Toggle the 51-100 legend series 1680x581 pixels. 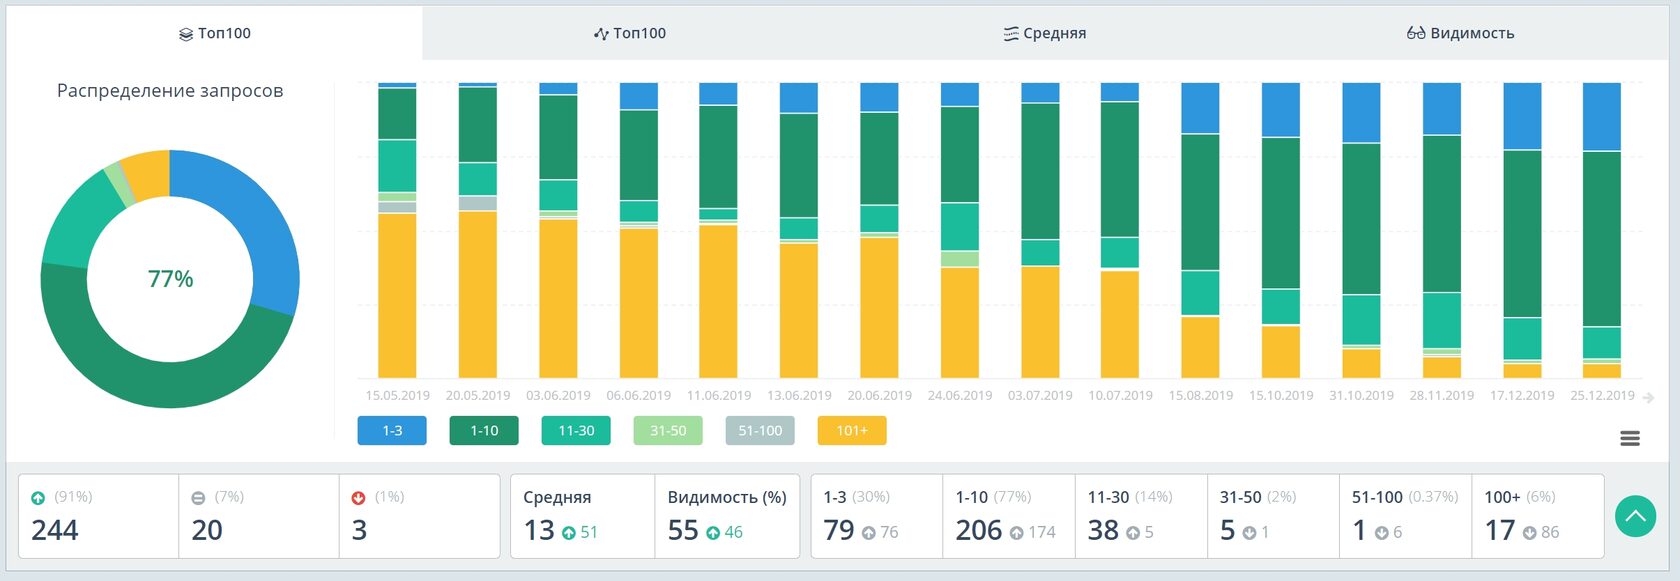[760, 431]
